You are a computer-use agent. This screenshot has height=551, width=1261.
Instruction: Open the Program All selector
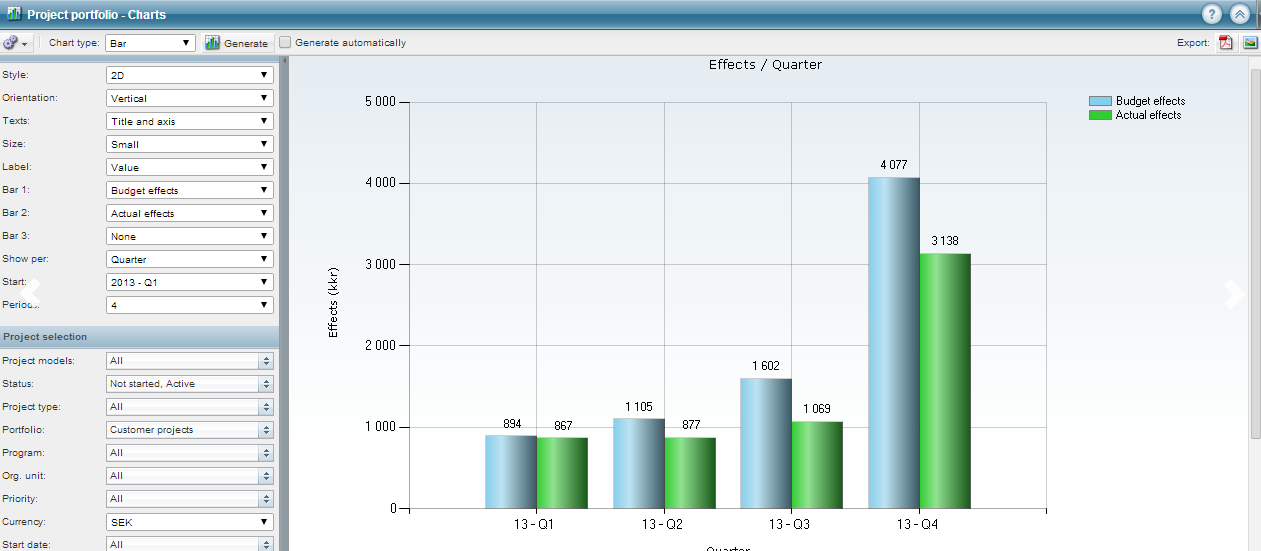[x=190, y=453]
